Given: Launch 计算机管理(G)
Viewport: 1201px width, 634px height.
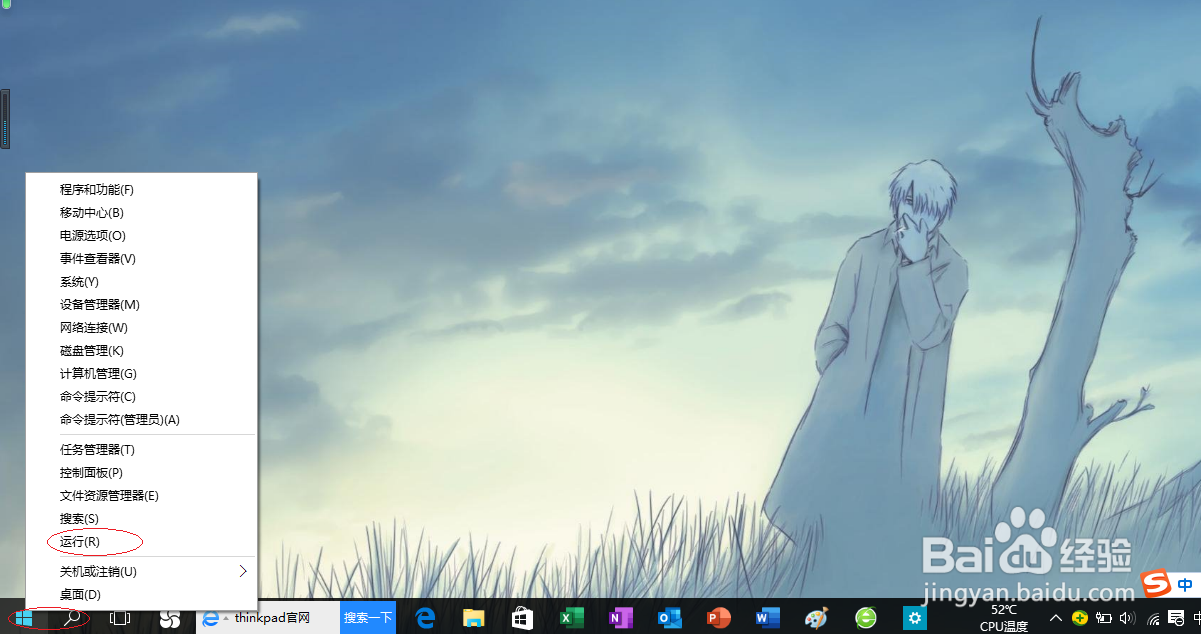Looking at the screenshot, I should (141, 374).
